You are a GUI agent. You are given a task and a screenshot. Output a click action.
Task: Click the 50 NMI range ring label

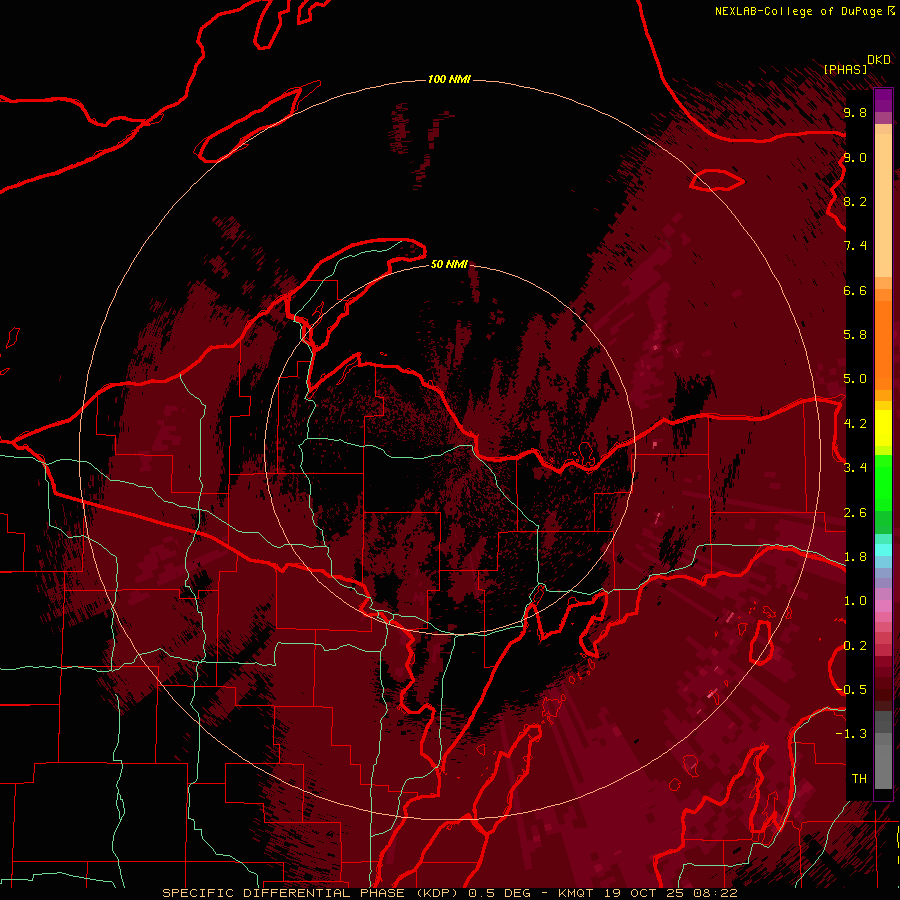point(449,264)
